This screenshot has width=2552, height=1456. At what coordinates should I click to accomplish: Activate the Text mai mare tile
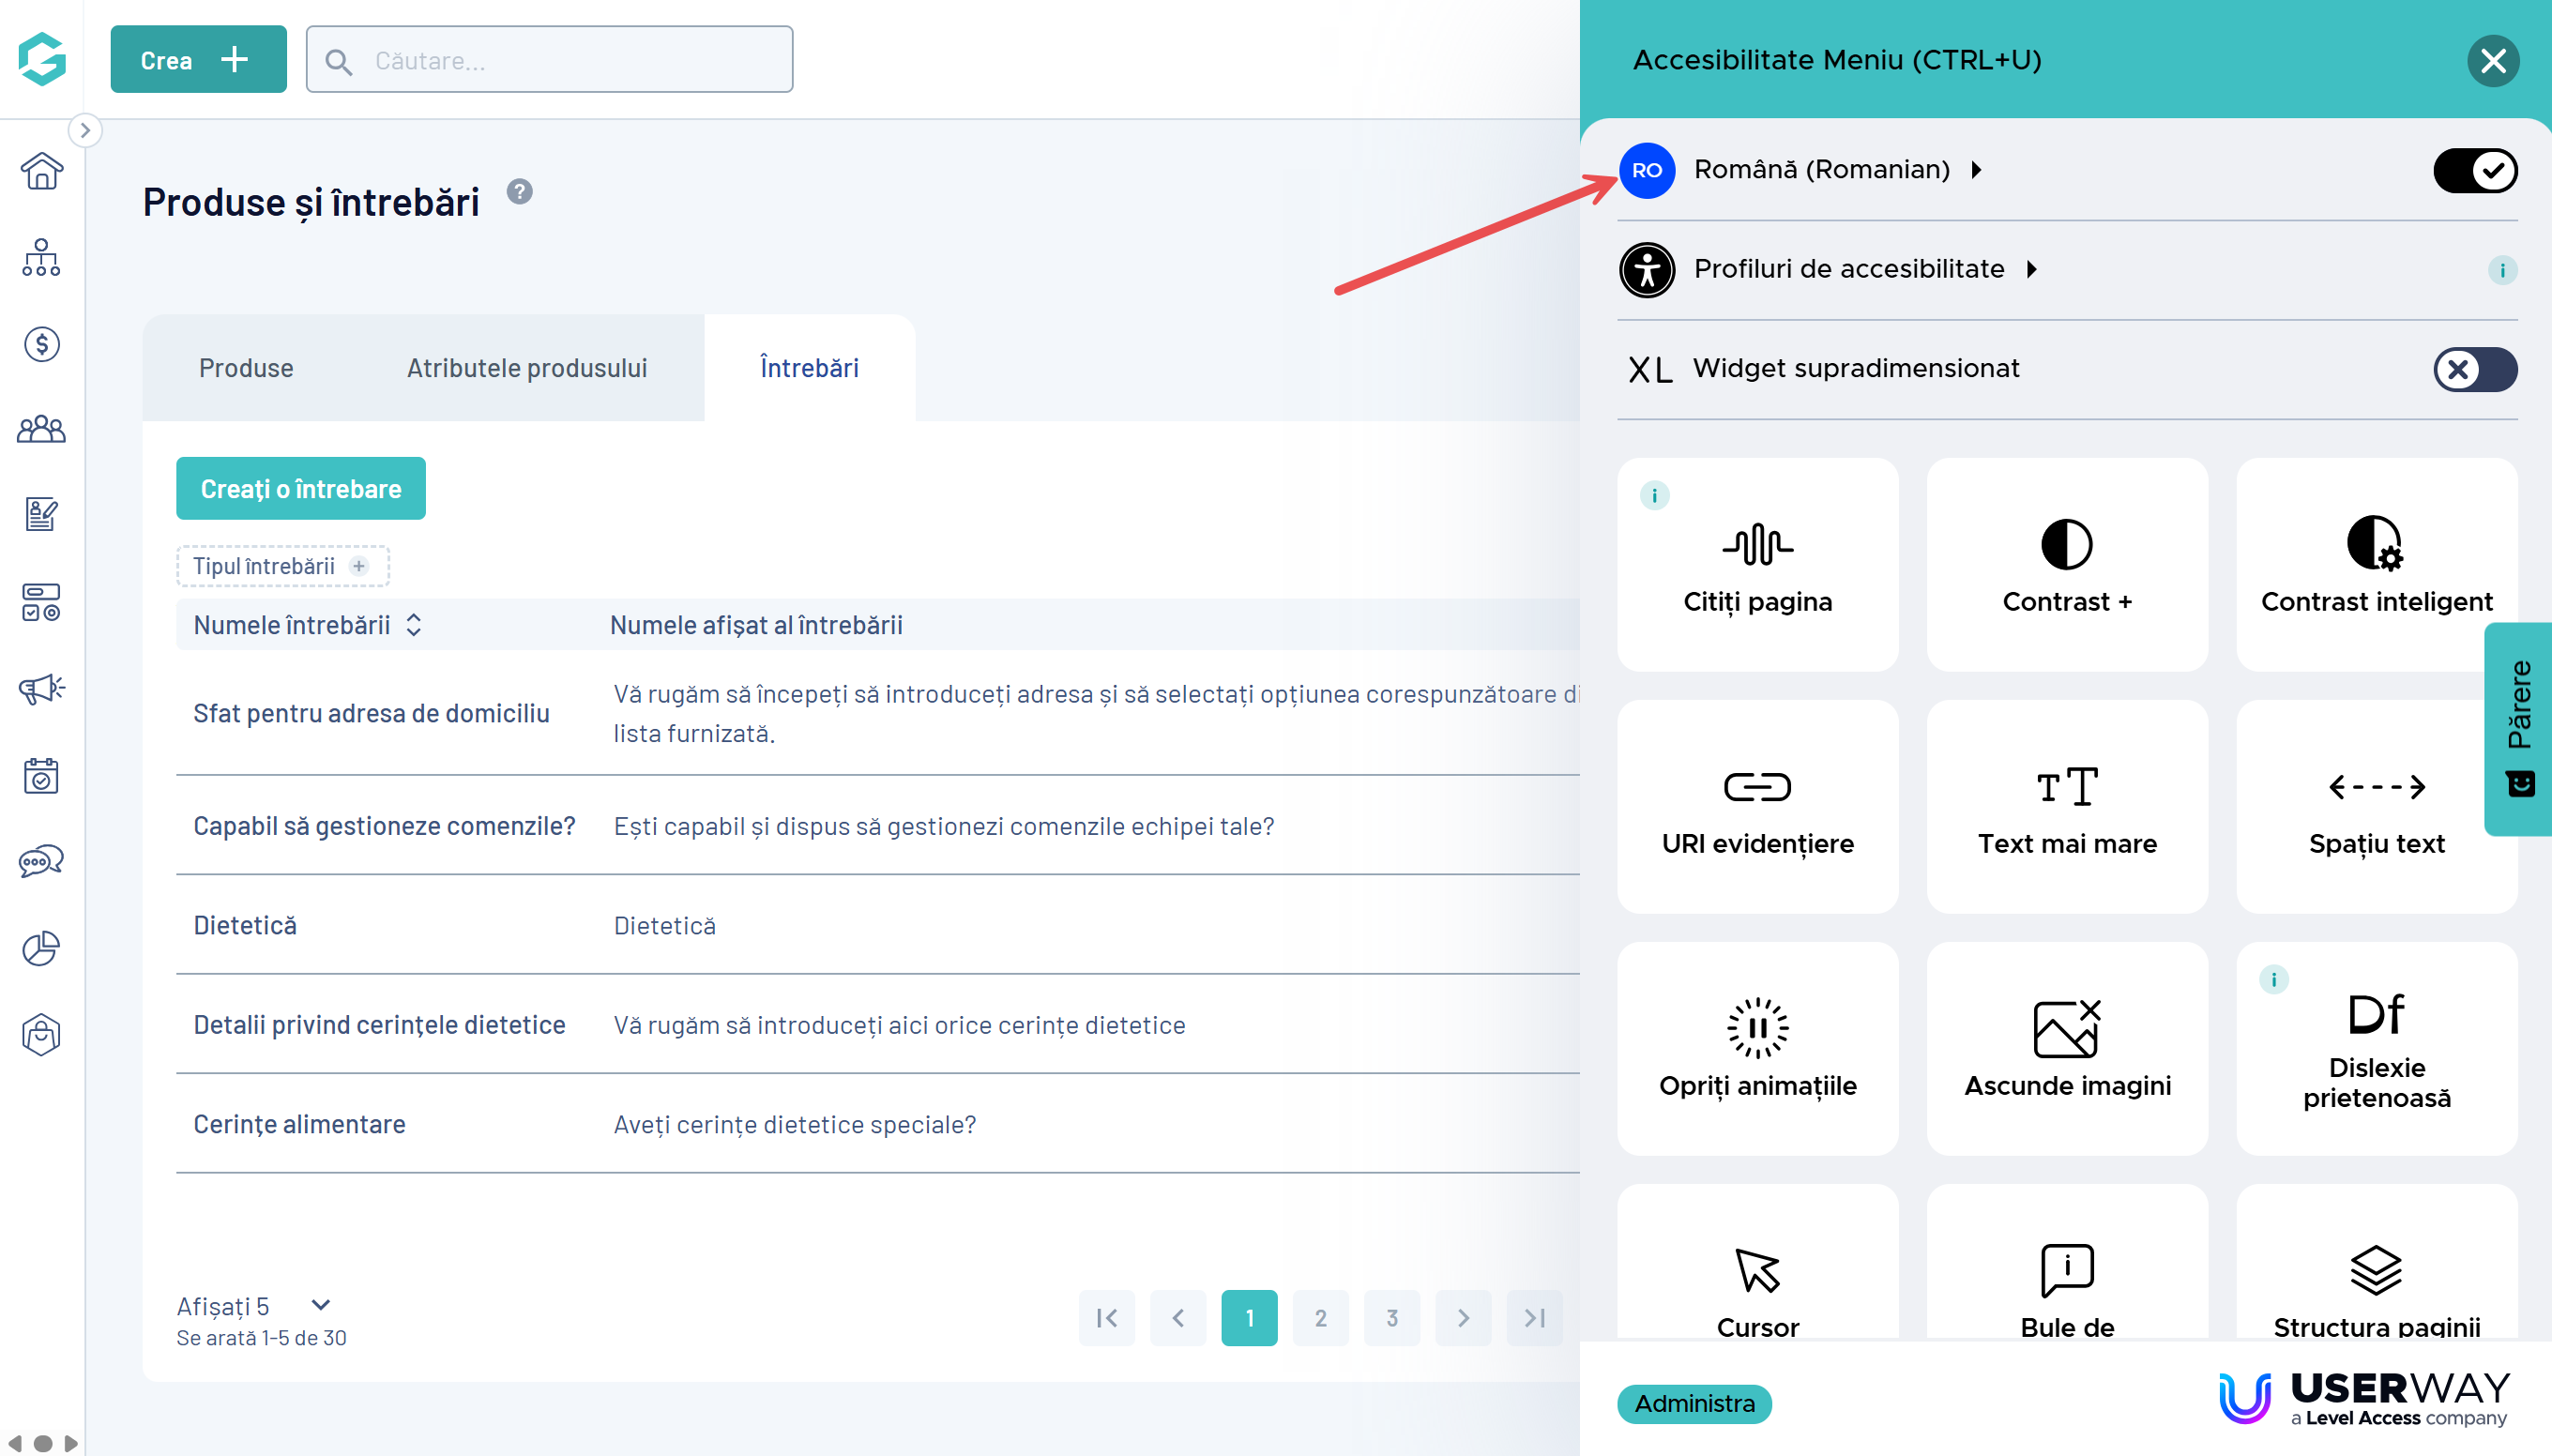click(2066, 806)
